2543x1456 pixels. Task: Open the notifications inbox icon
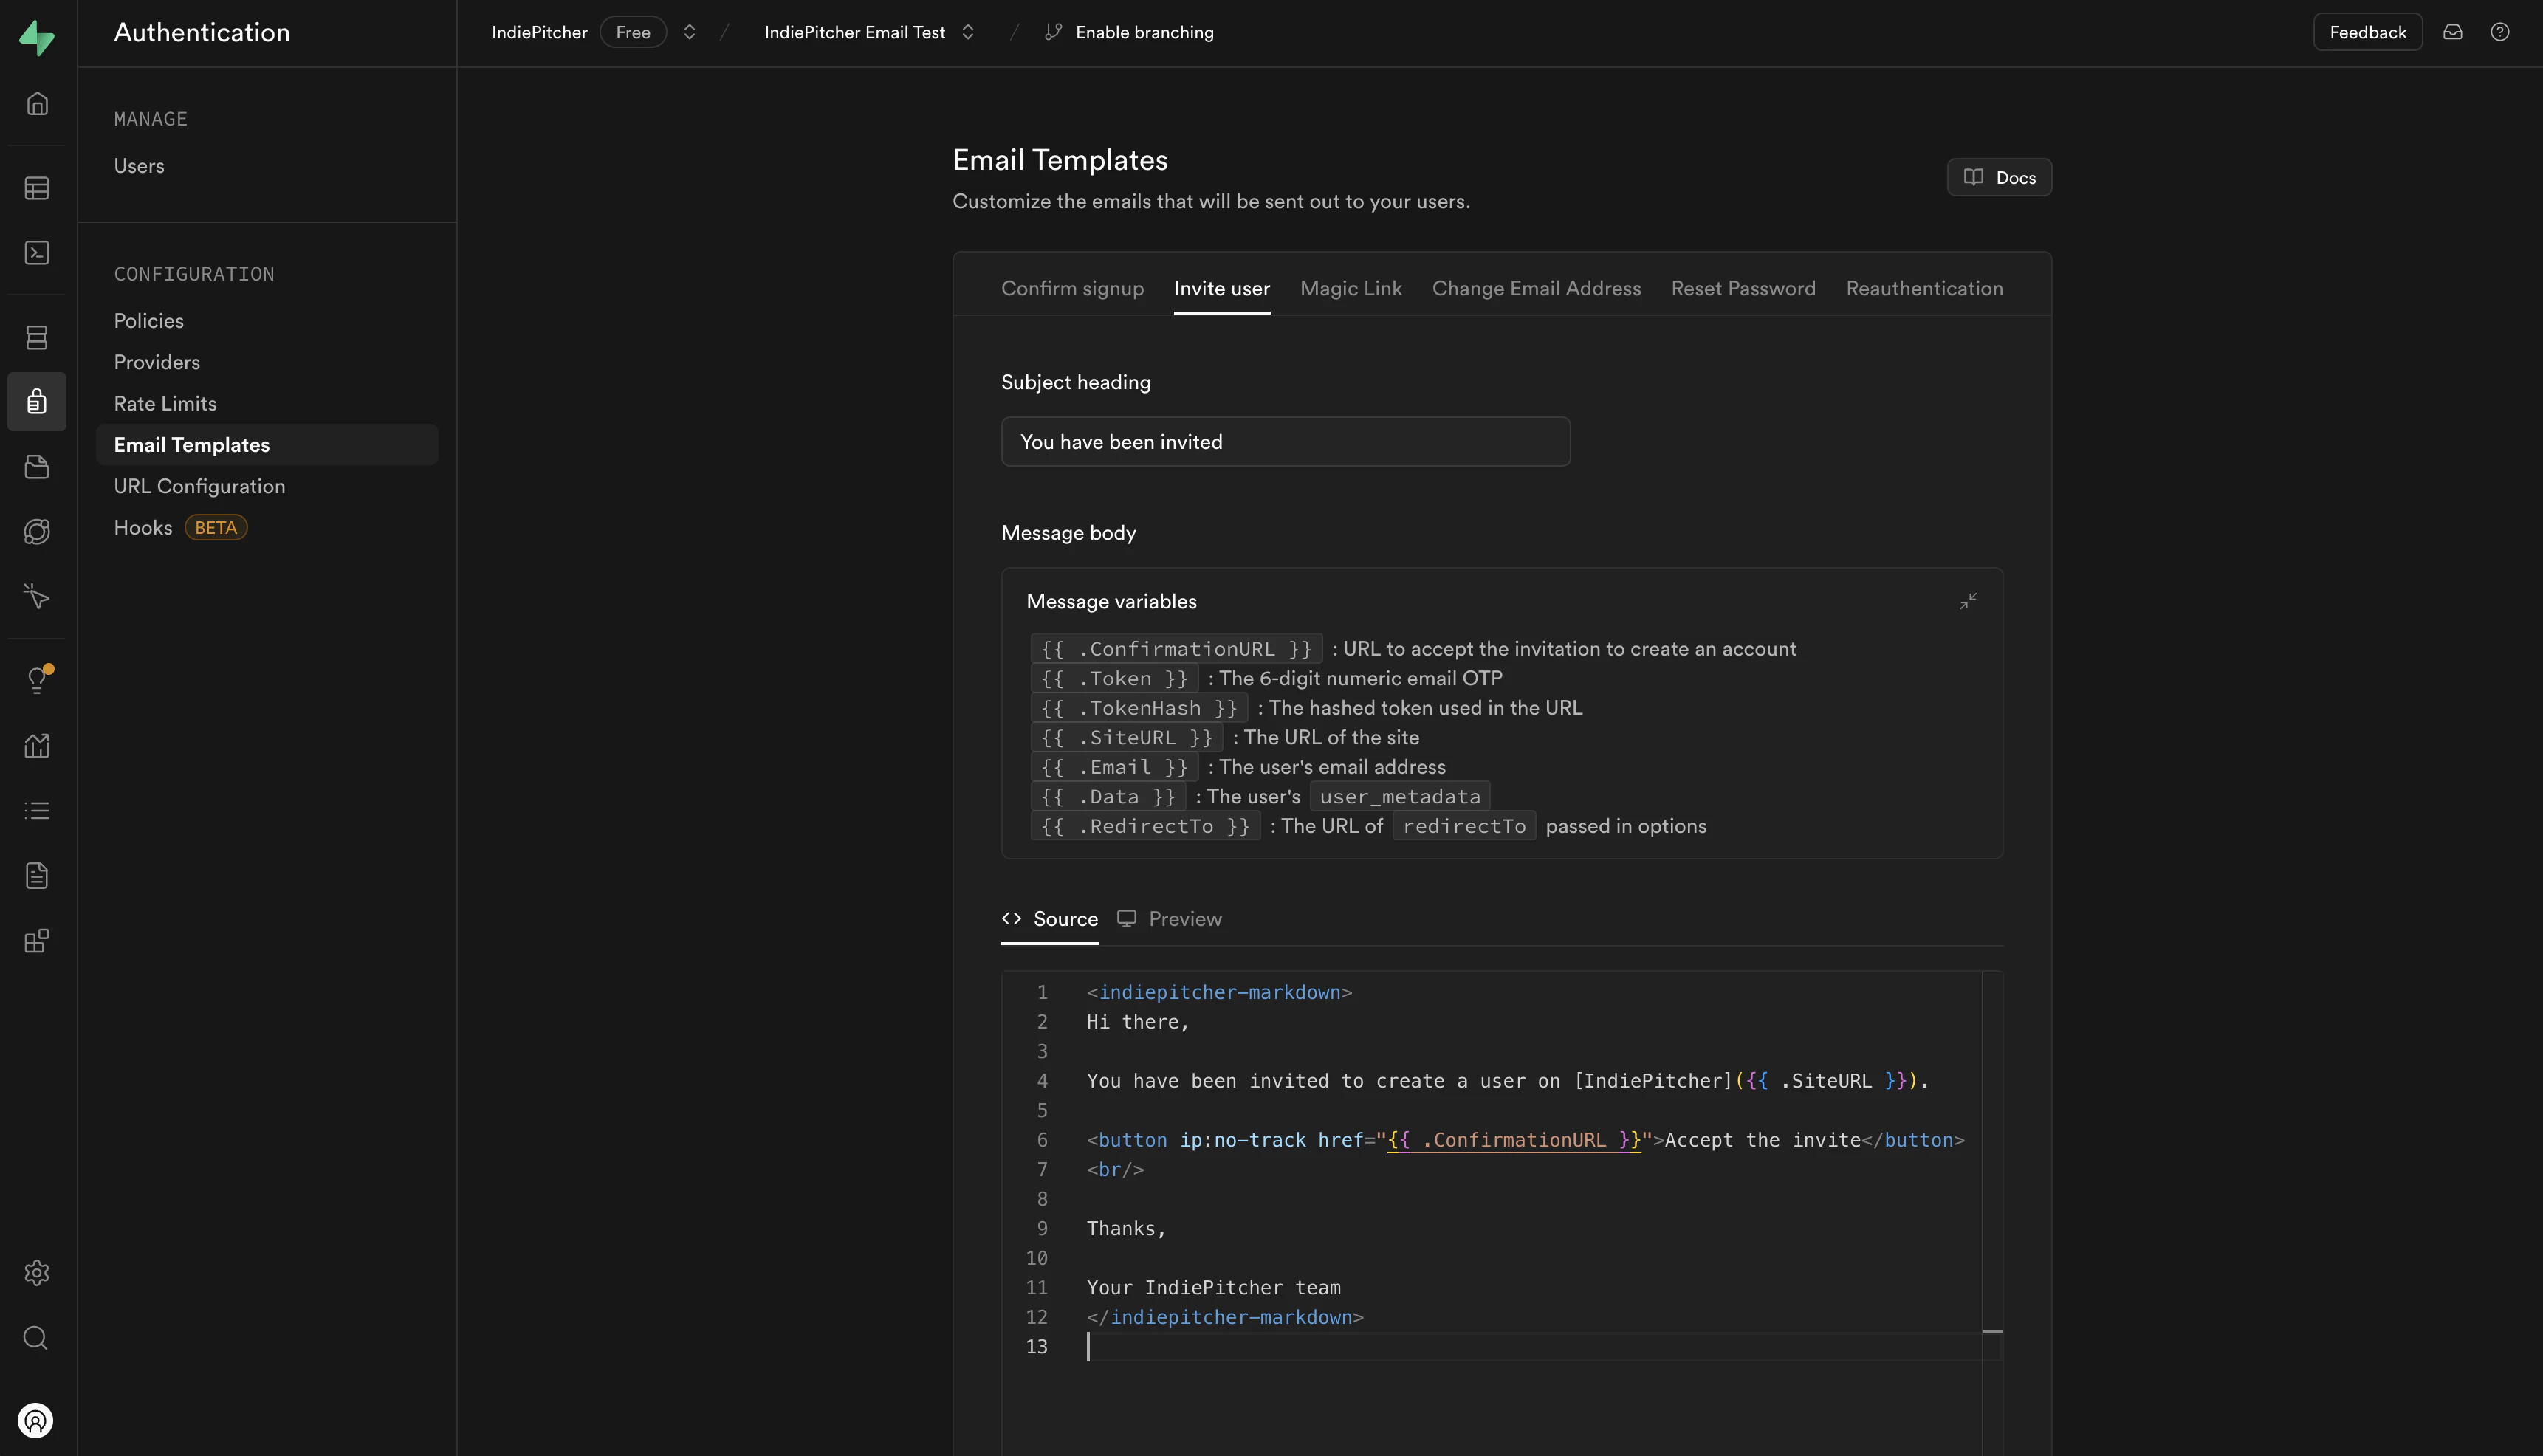(2452, 32)
